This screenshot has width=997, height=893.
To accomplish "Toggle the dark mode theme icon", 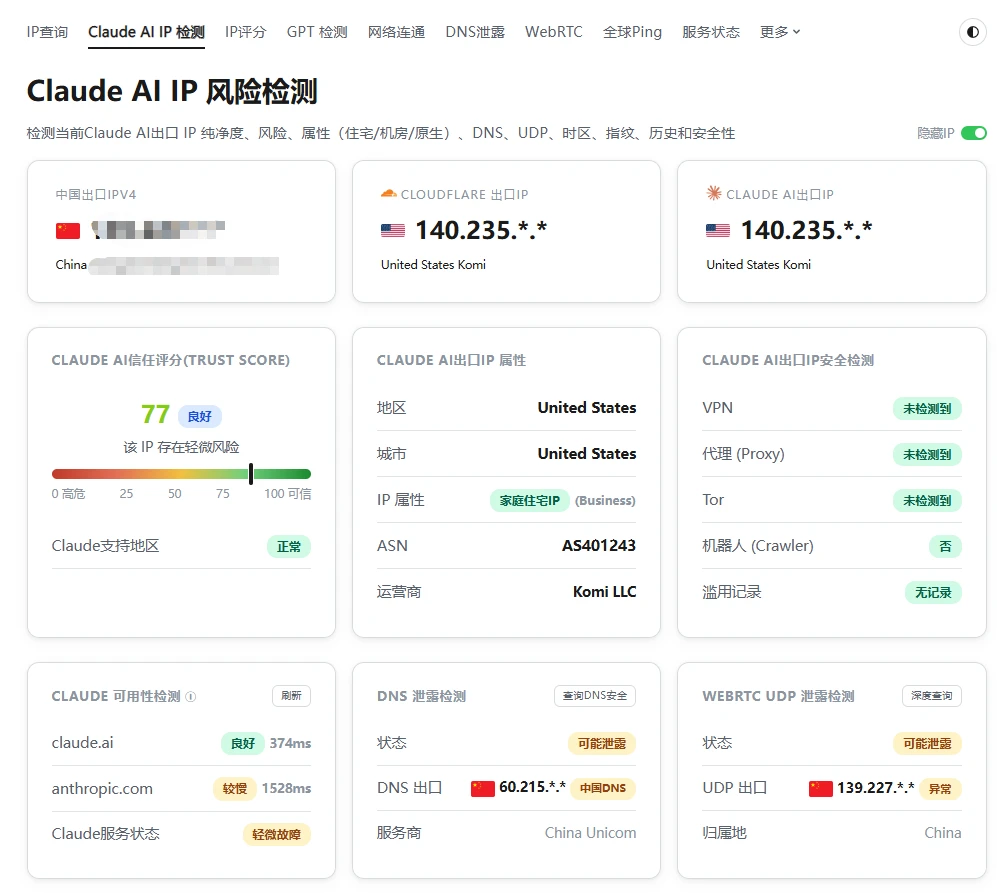I will tap(972, 32).
